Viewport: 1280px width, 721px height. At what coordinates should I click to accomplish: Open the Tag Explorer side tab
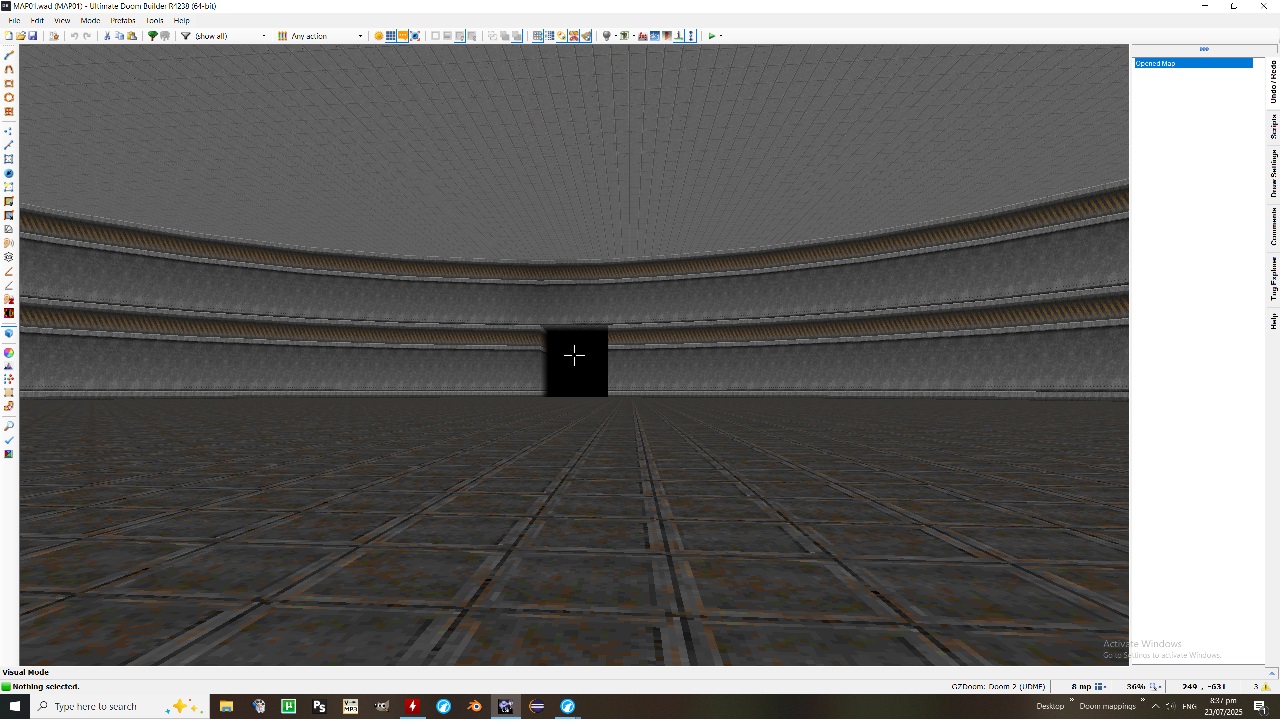1273,278
